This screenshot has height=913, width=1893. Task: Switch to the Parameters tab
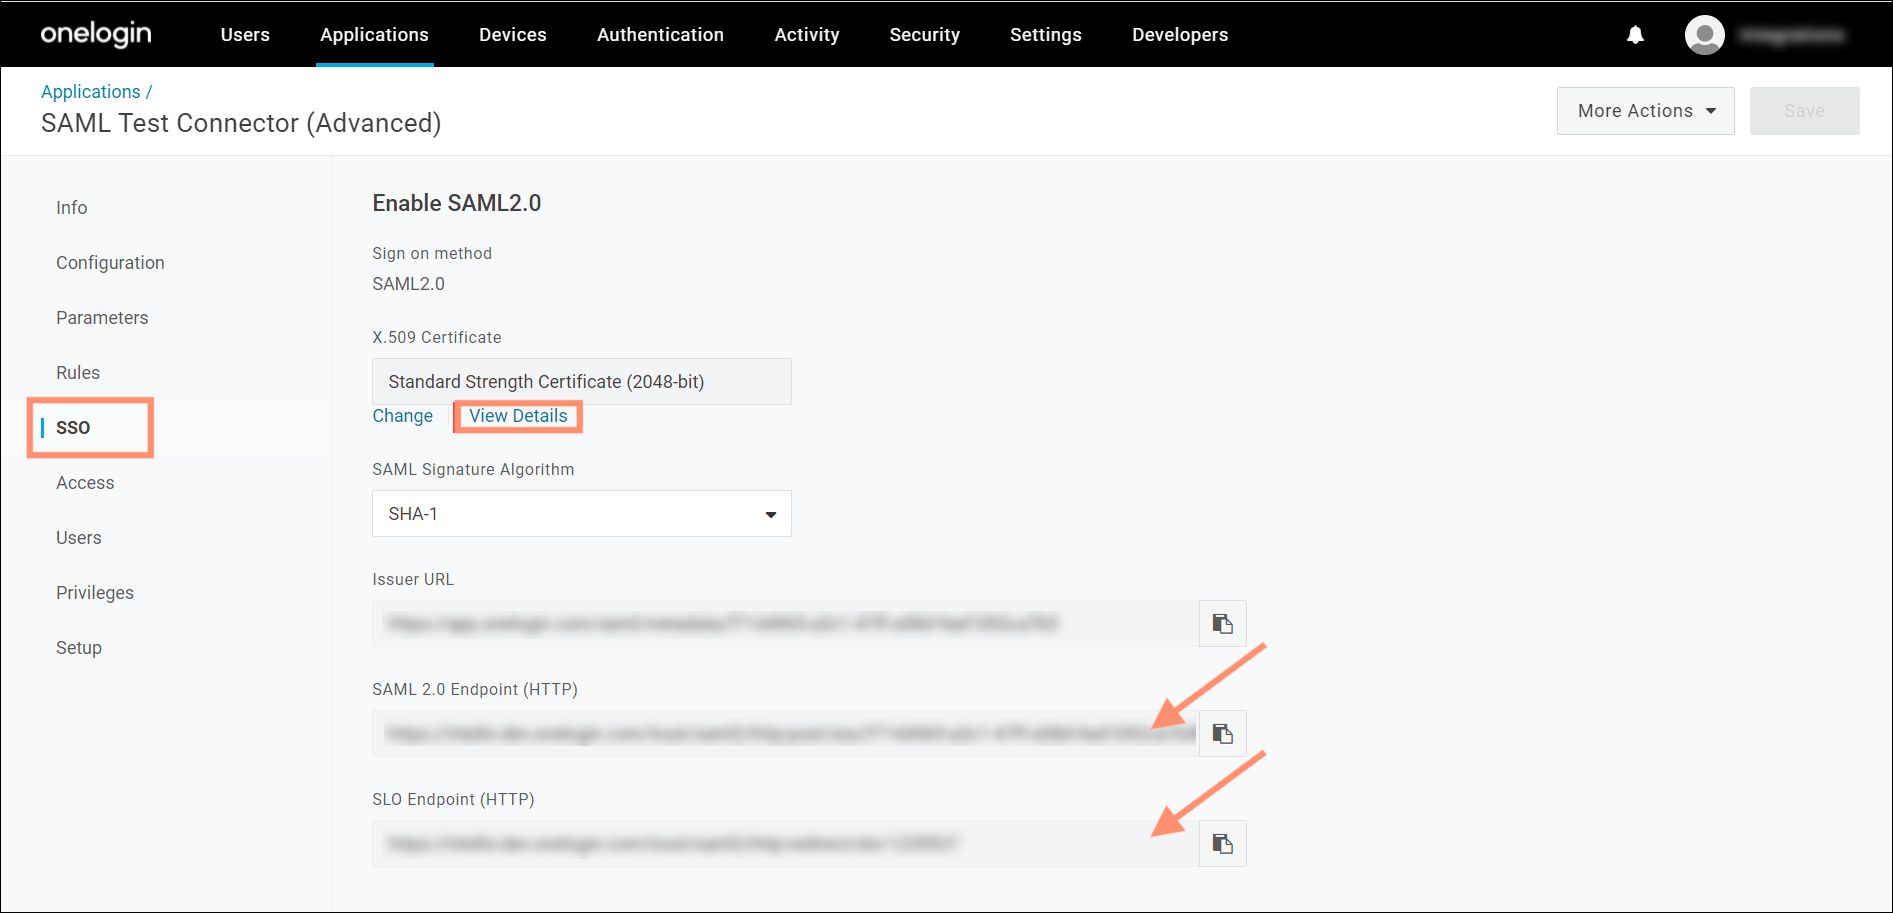[x=102, y=318]
